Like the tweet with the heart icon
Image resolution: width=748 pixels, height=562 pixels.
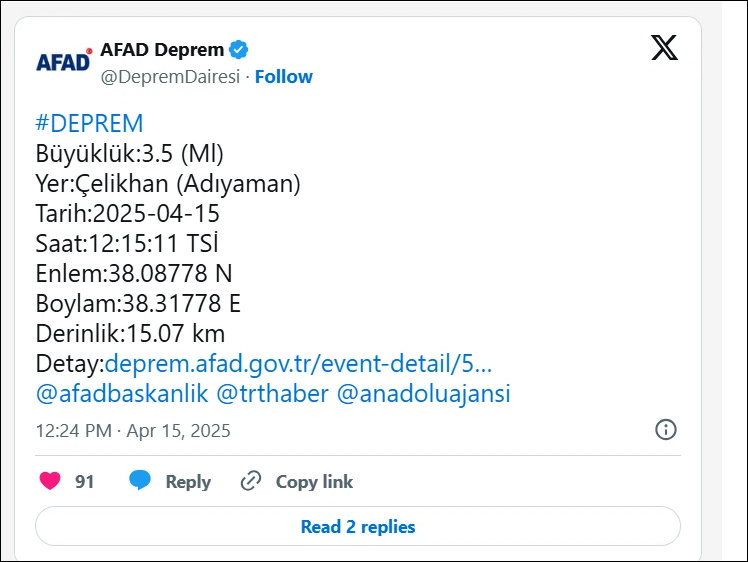50,481
